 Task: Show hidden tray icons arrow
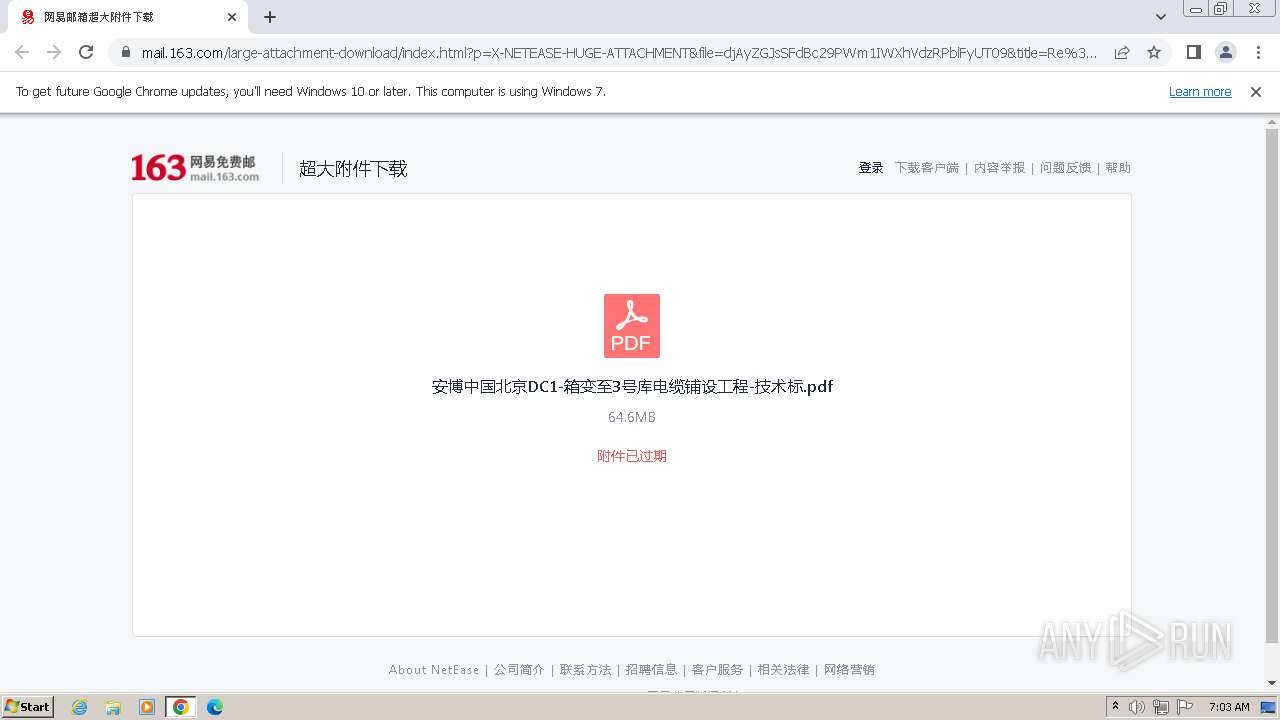click(x=1116, y=706)
